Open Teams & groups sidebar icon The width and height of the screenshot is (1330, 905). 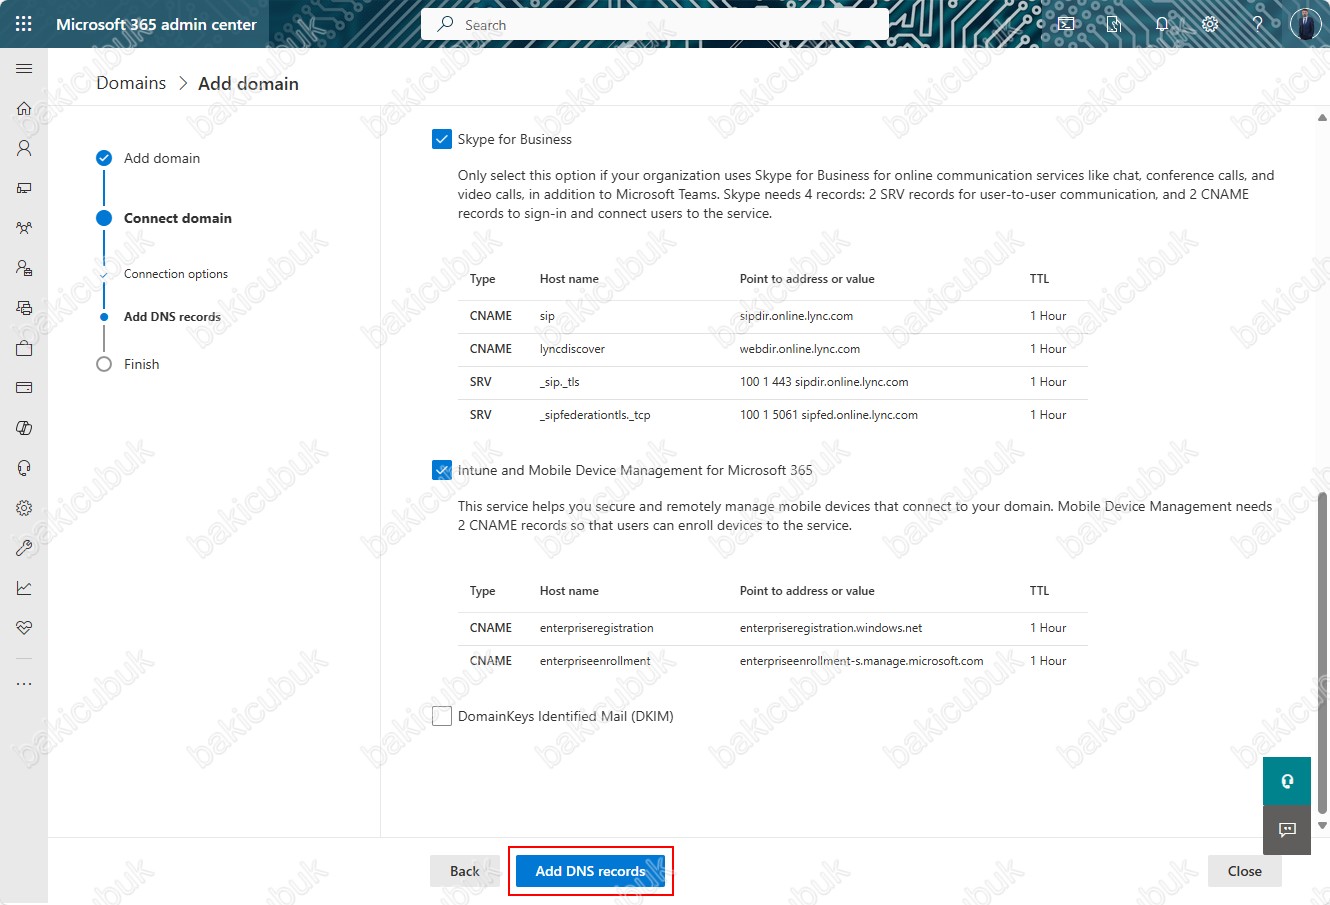tap(24, 228)
